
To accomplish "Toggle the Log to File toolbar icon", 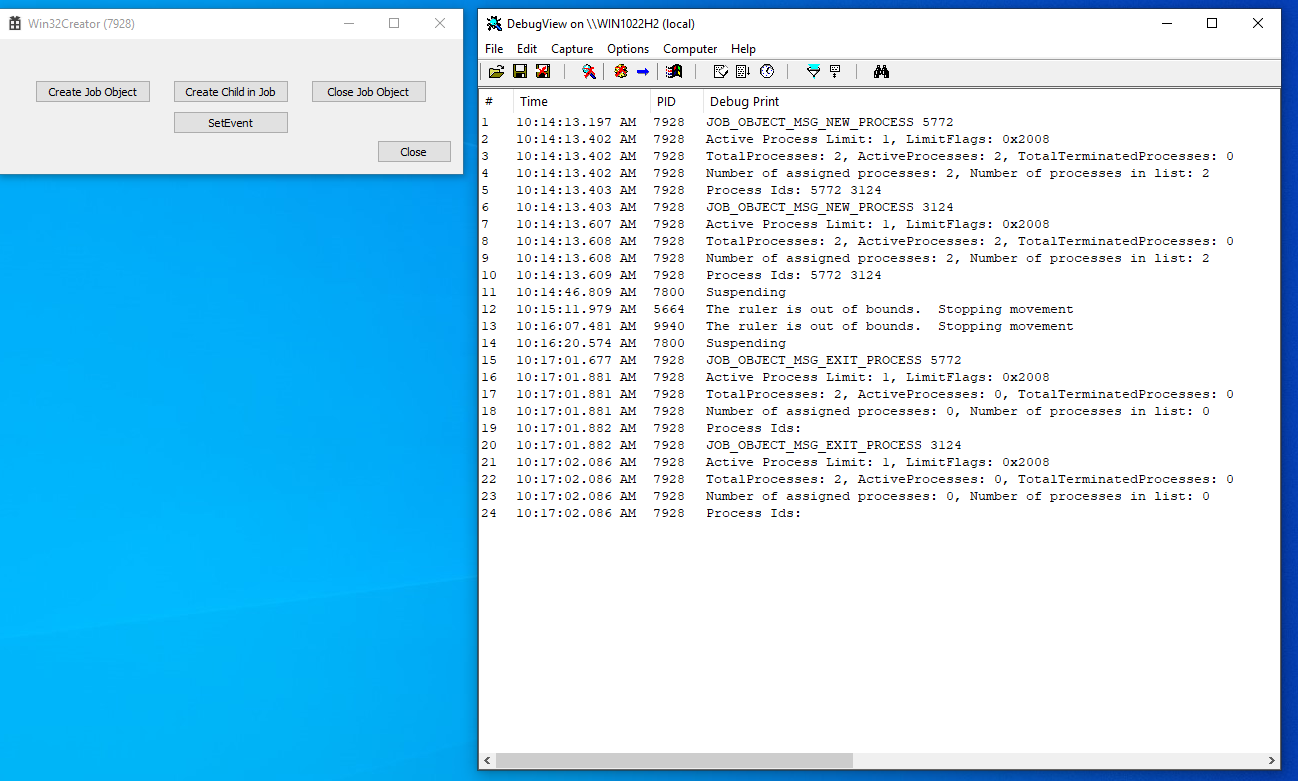I will tap(543, 72).
